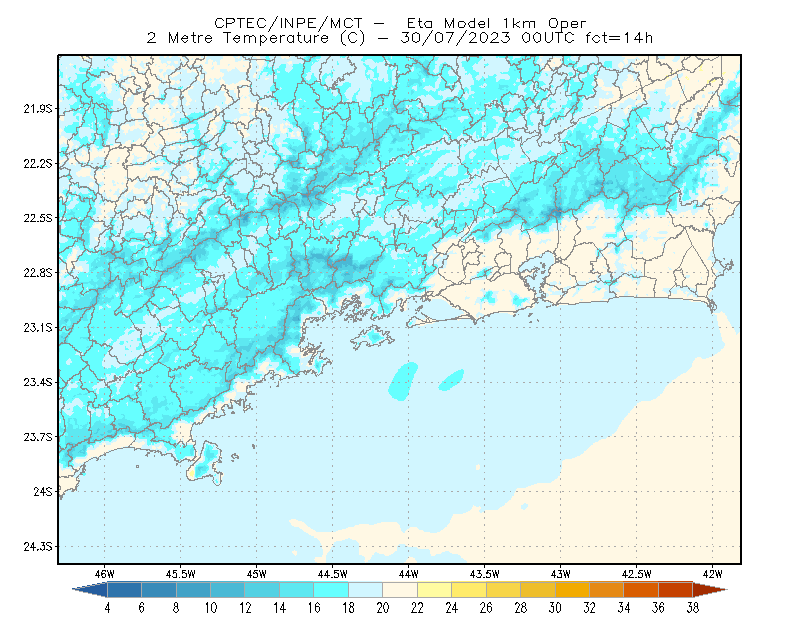Click the 46W longitude axis label
The height and width of the screenshot is (618, 800).
105,574
